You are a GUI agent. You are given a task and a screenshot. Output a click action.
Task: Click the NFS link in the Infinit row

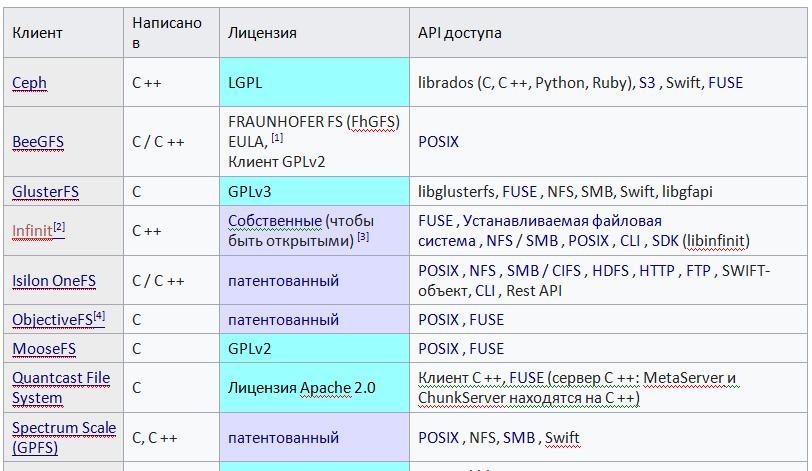point(499,241)
